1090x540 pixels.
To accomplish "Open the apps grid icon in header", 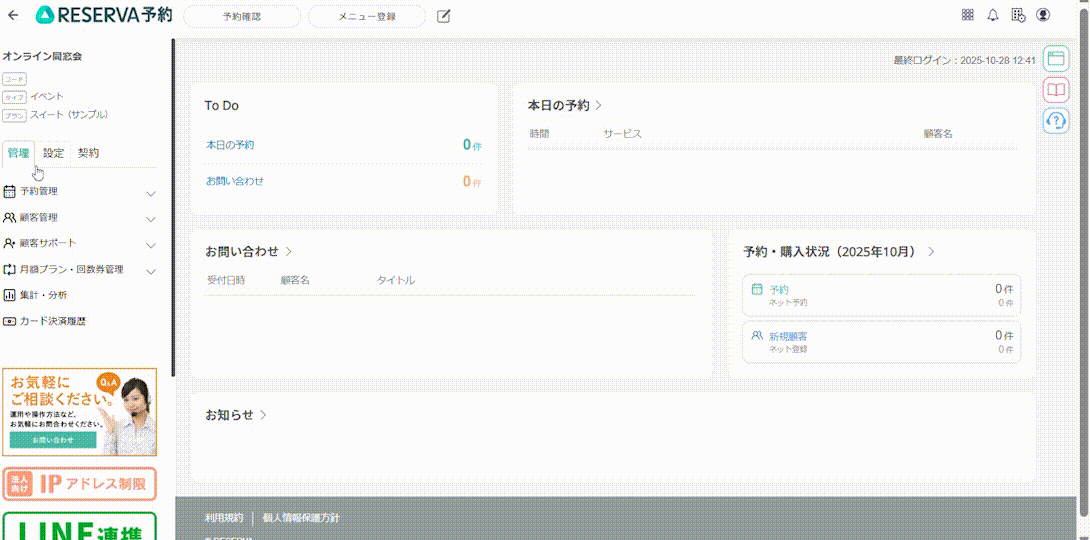I will tap(967, 15).
